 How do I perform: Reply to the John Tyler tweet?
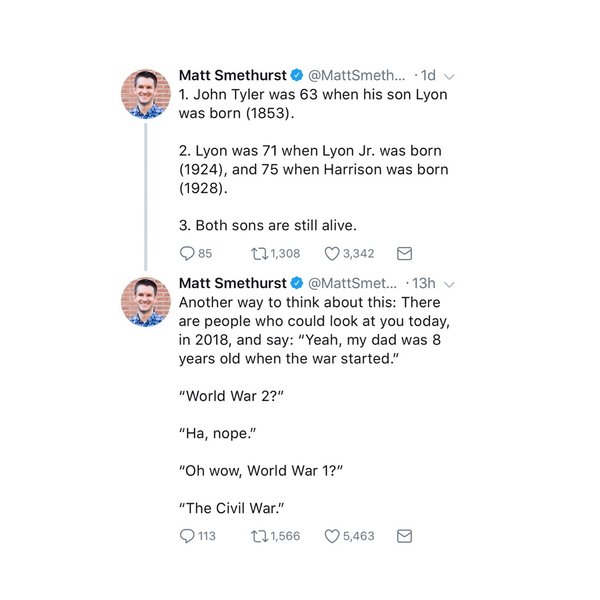tap(186, 254)
